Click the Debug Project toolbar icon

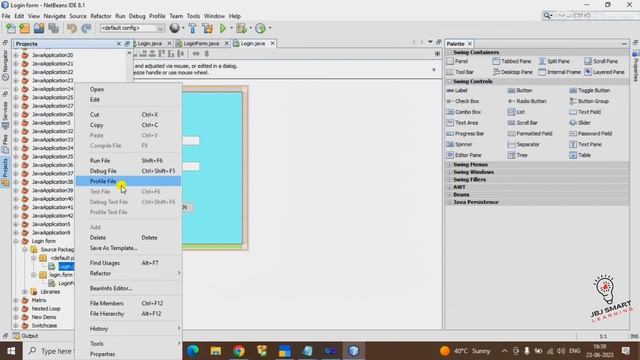coord(241,28)
